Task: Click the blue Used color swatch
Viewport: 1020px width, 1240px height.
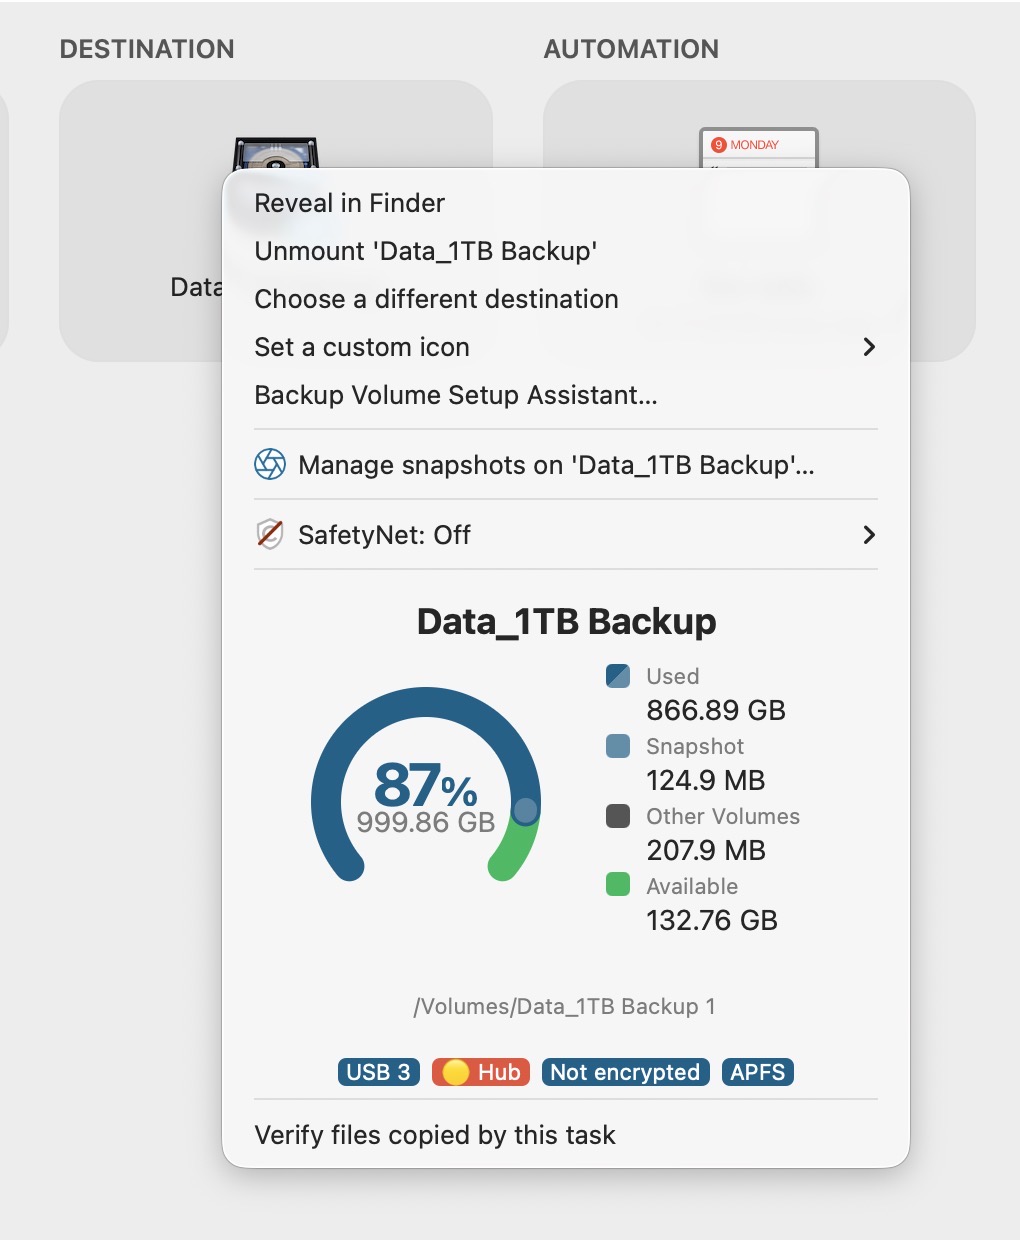Action: click(618, 676)
